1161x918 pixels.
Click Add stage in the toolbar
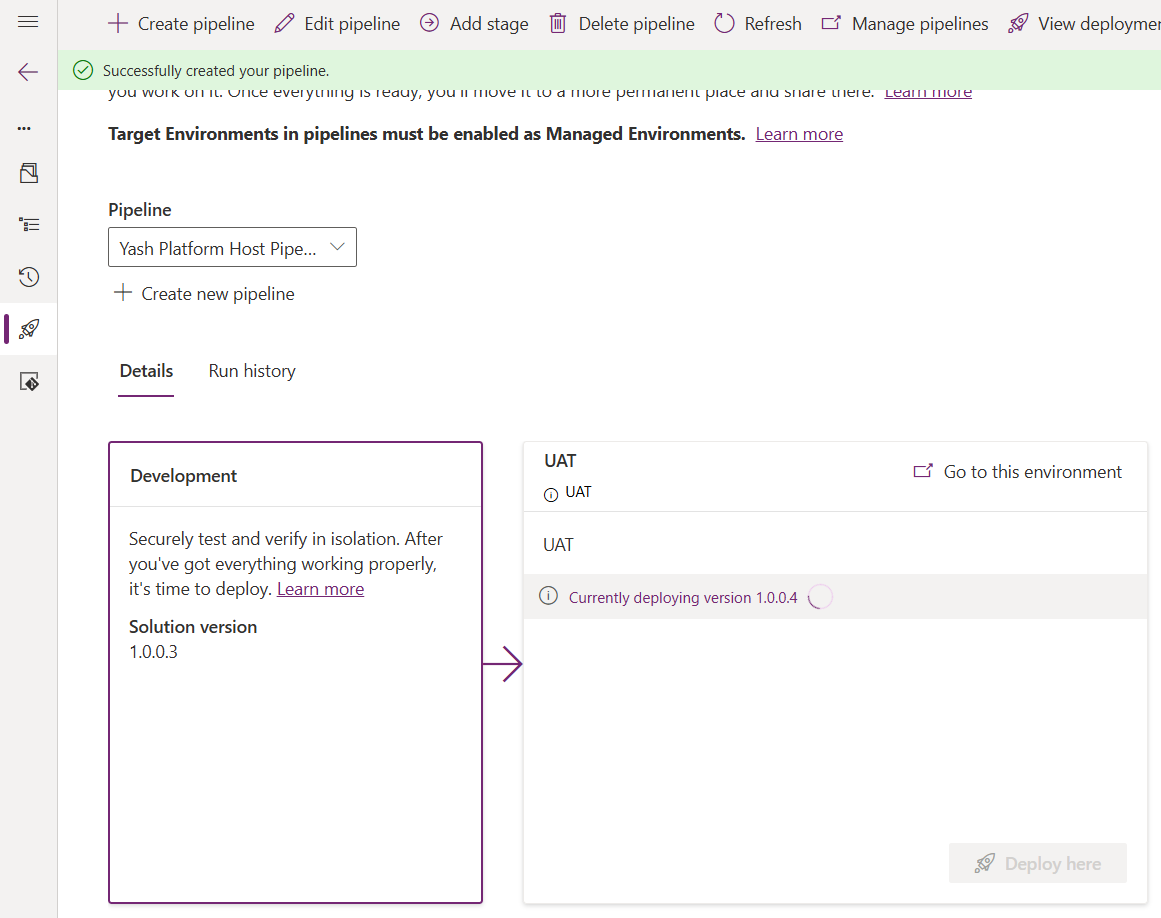tap(474, 24)
